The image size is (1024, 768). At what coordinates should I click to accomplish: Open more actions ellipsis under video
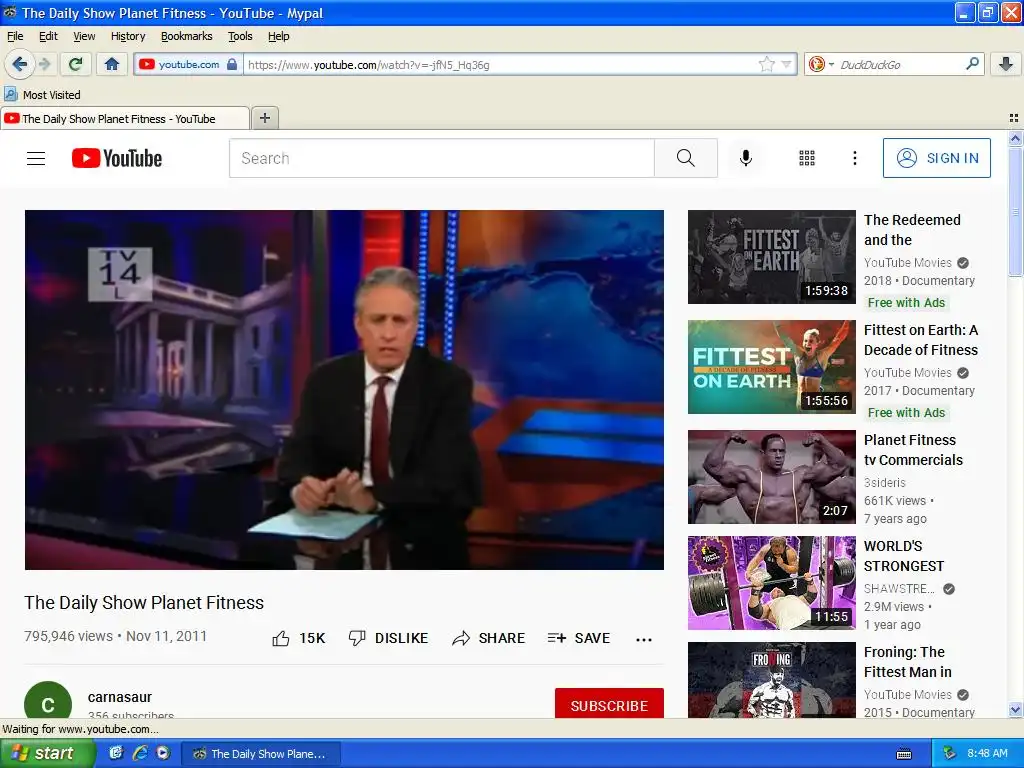point(644,639)
